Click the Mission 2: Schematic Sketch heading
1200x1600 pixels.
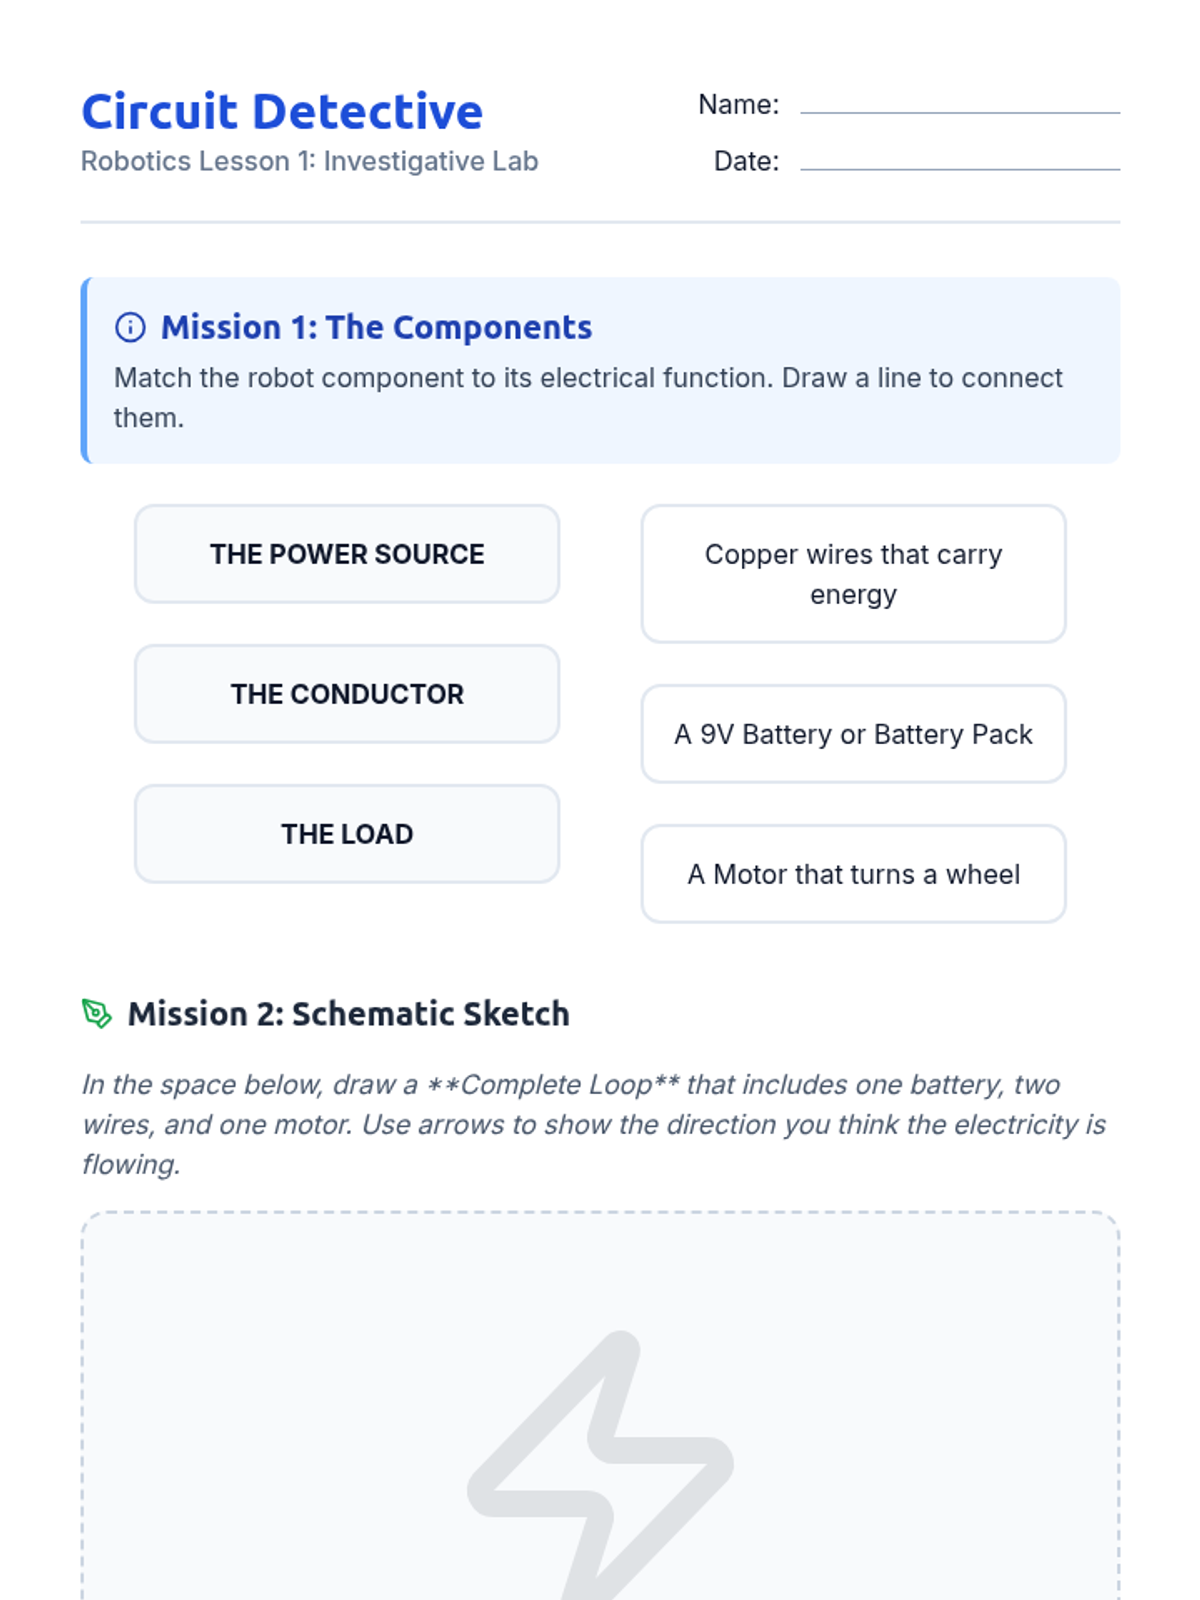coord(348,1013)
